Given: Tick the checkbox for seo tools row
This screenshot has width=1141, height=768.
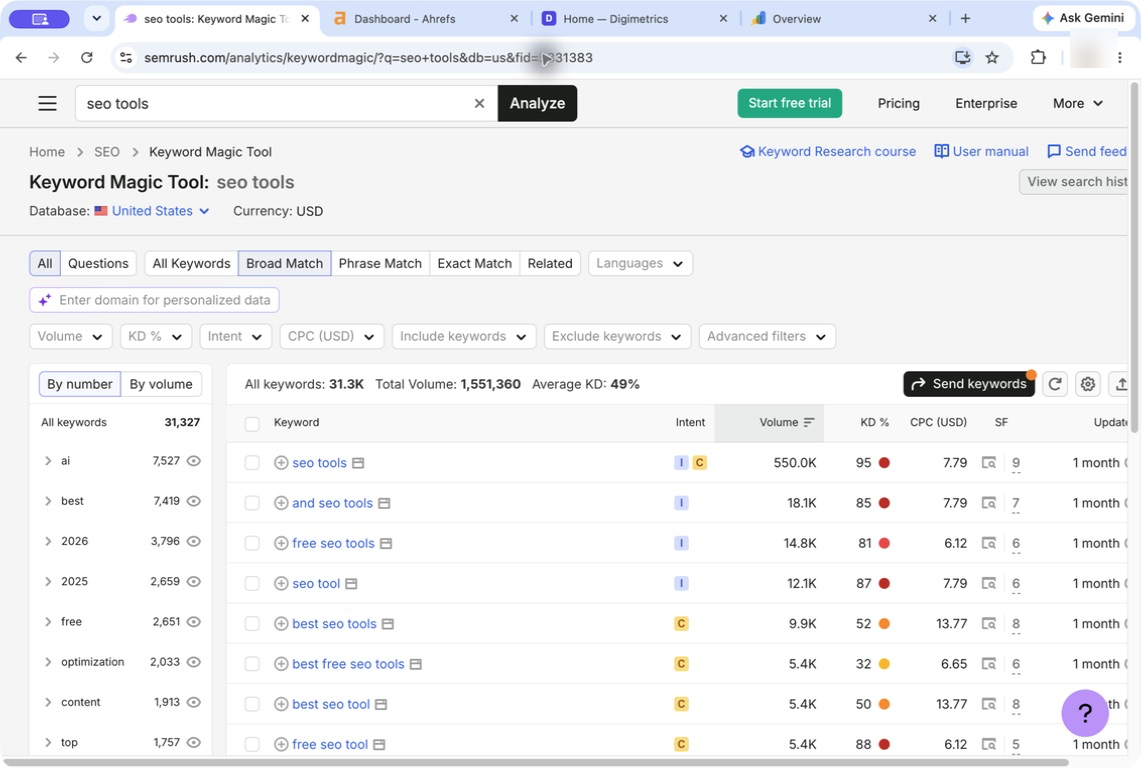Looking at the screenshot, I should click(x=252, y=463).
